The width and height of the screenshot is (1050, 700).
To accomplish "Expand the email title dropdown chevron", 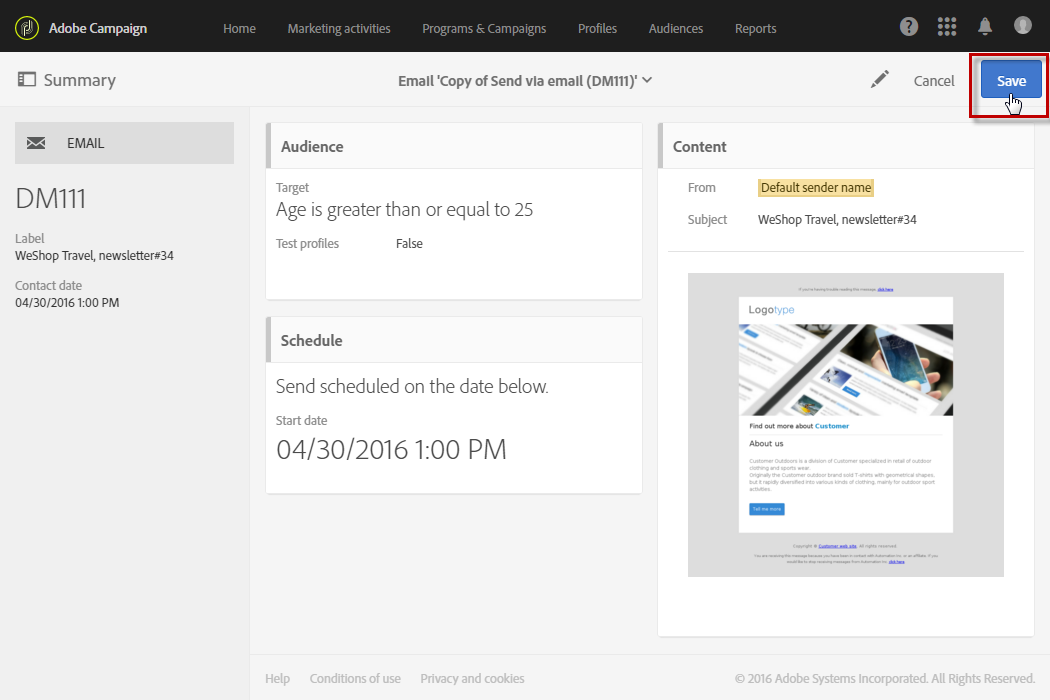I will coord(647,80).
